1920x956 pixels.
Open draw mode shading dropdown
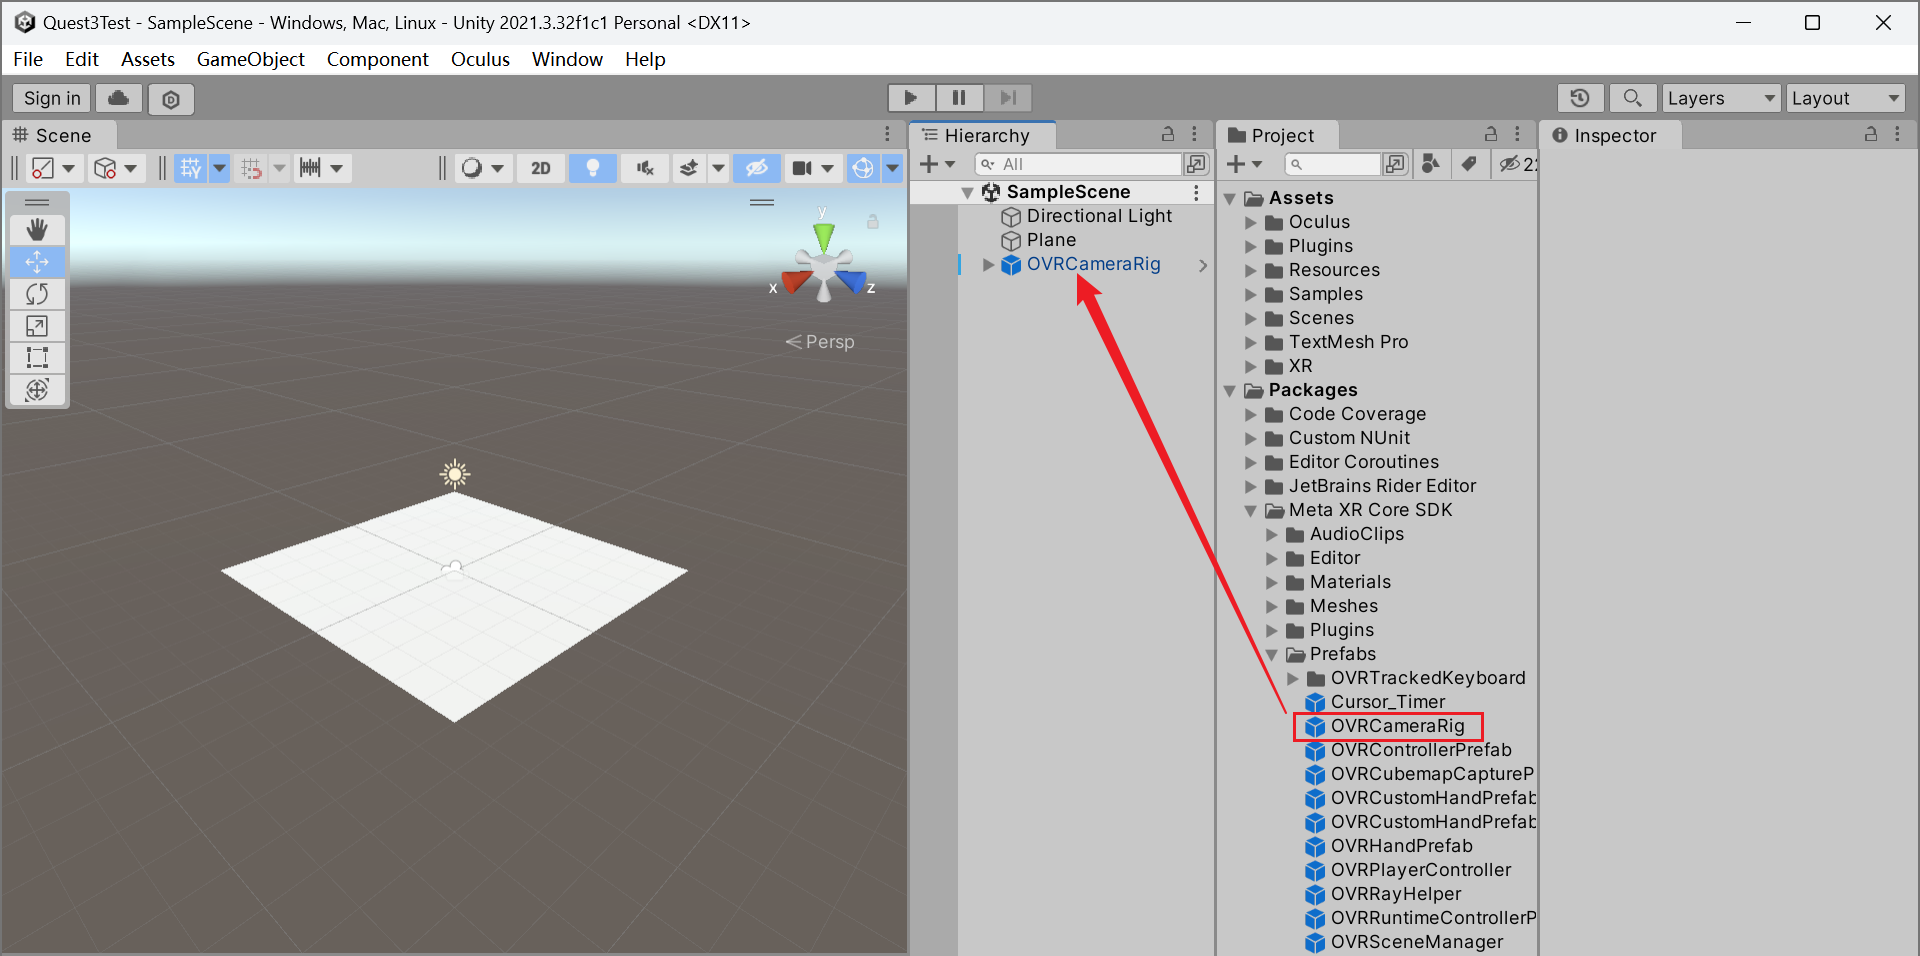click(x=482, y=168)
